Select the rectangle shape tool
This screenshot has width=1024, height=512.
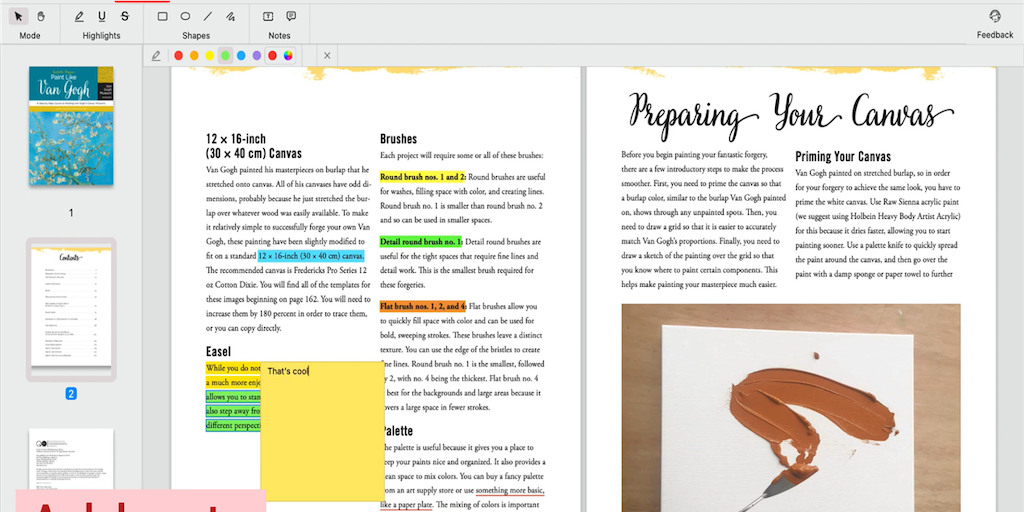(163, 16)
